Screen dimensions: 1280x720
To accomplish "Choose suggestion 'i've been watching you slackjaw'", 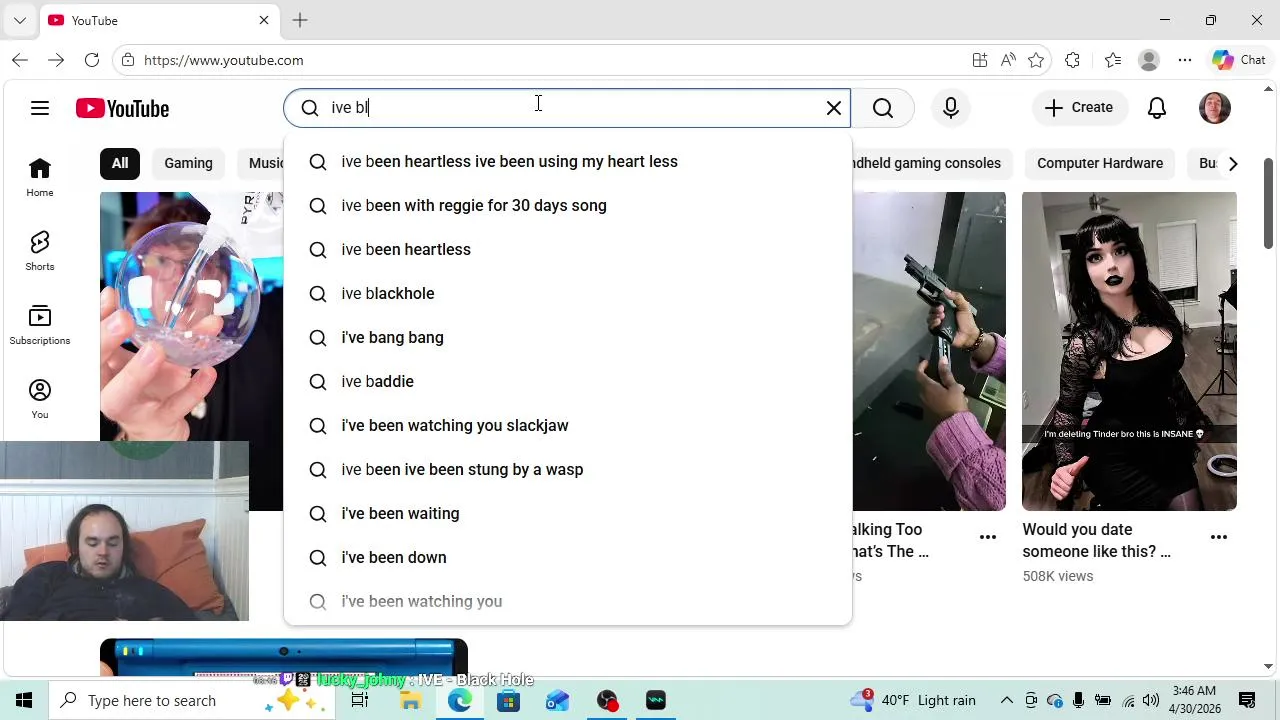I will pos(568,425).
